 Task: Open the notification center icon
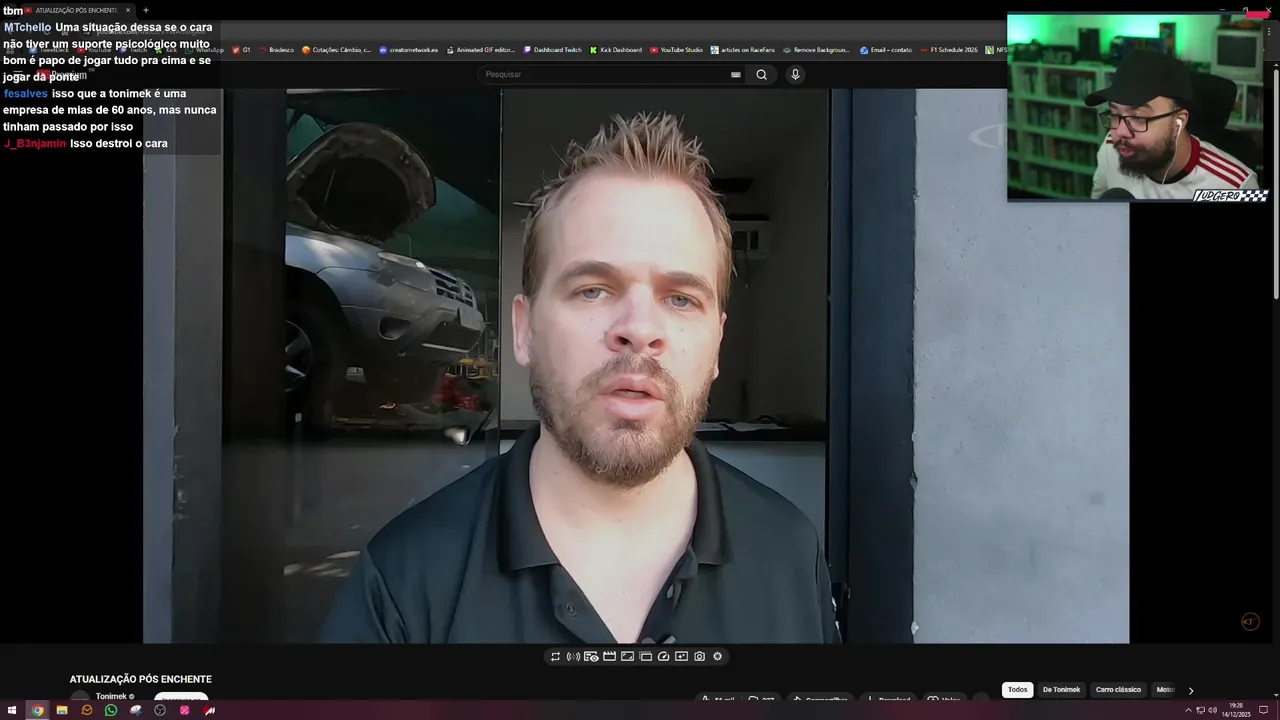point(1263,710)
